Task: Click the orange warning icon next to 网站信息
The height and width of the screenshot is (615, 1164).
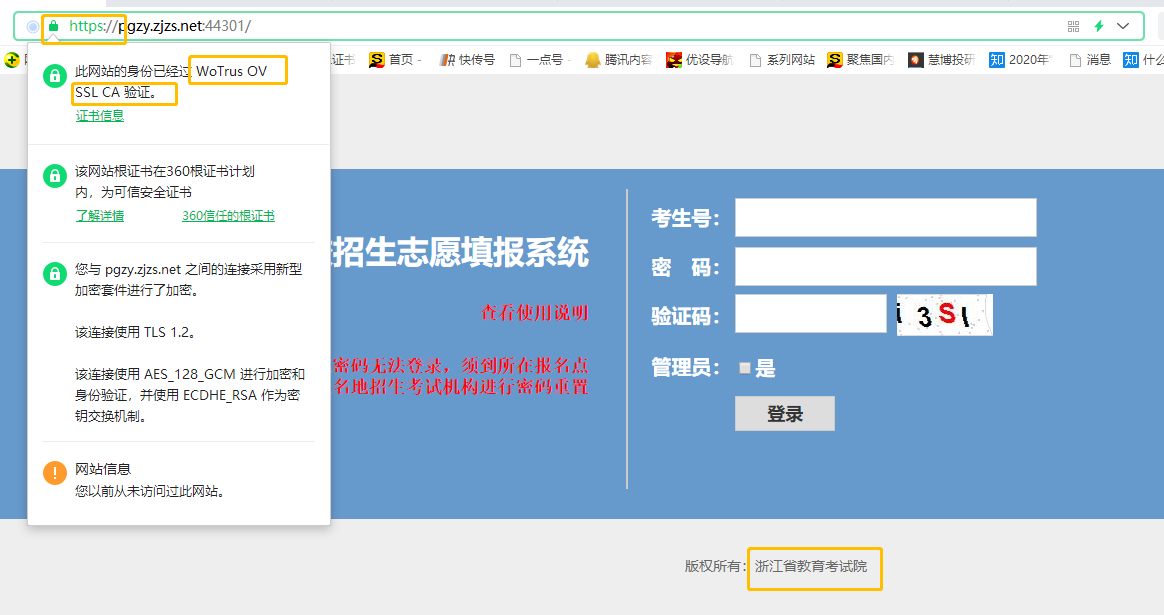Action: (54, 473)
